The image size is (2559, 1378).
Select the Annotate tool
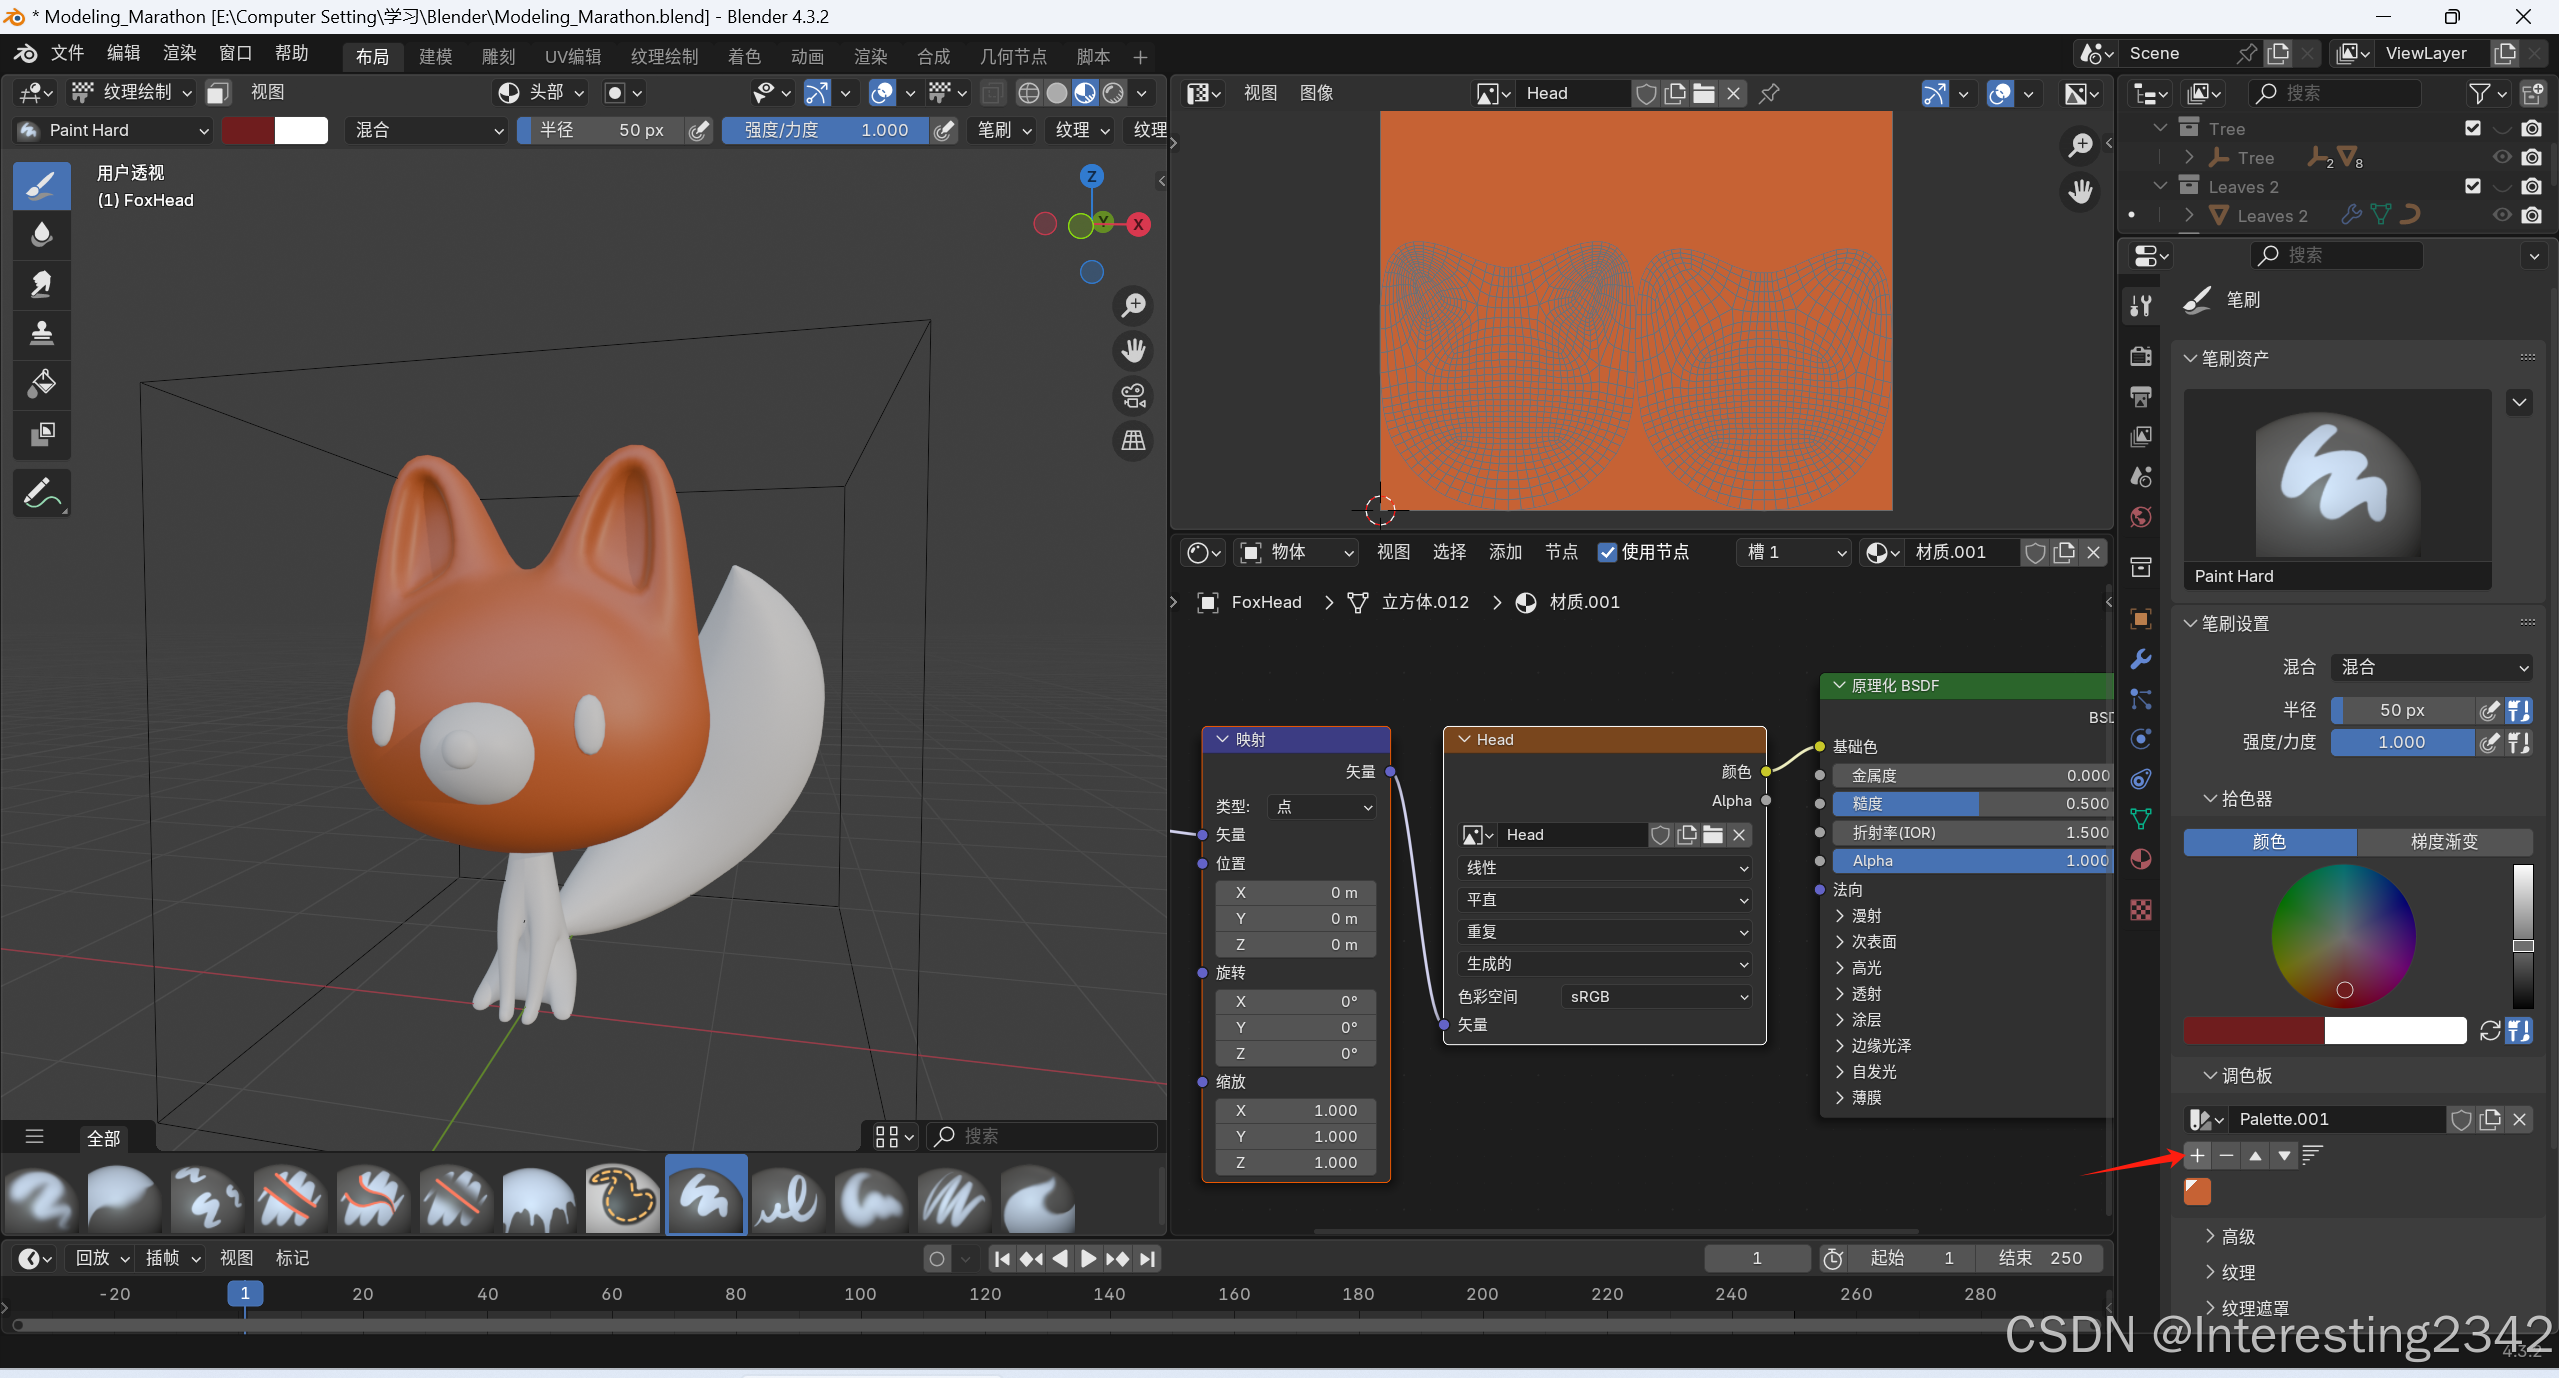[41, 493]
